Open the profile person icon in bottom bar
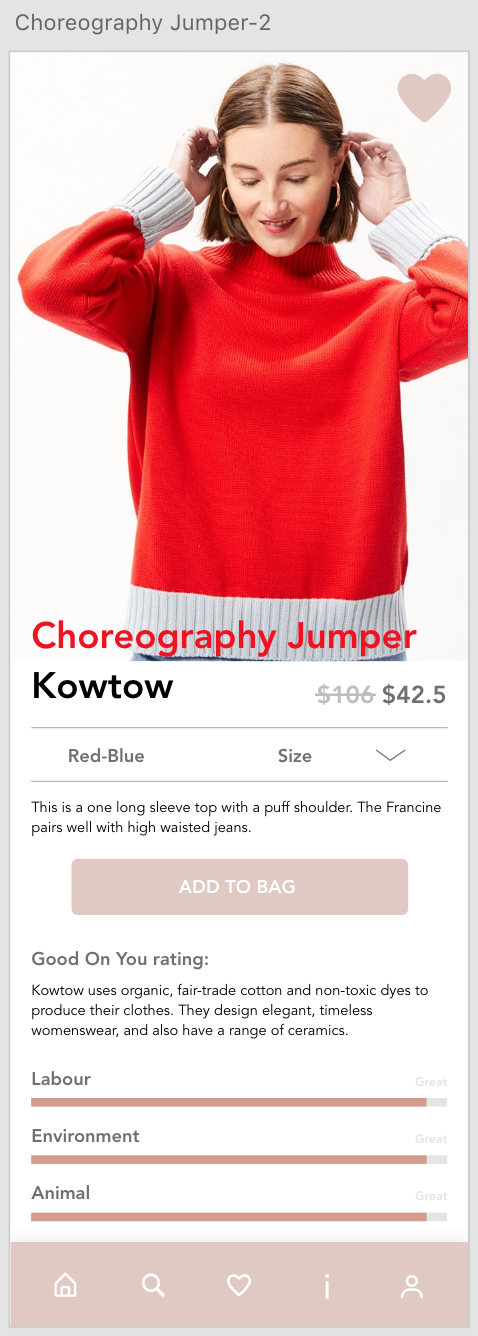Image resolution: width=478 pixels, height=1336 pixels. pos(412,1286)
